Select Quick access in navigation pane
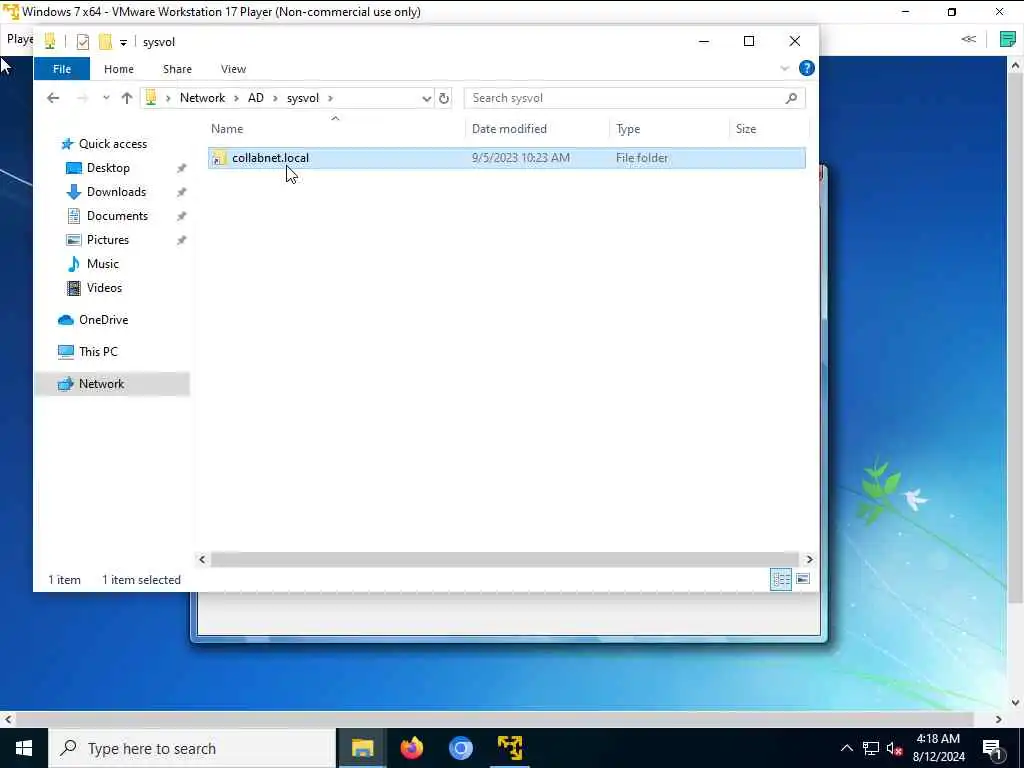The image size is (1024, 768). (112, 144)
